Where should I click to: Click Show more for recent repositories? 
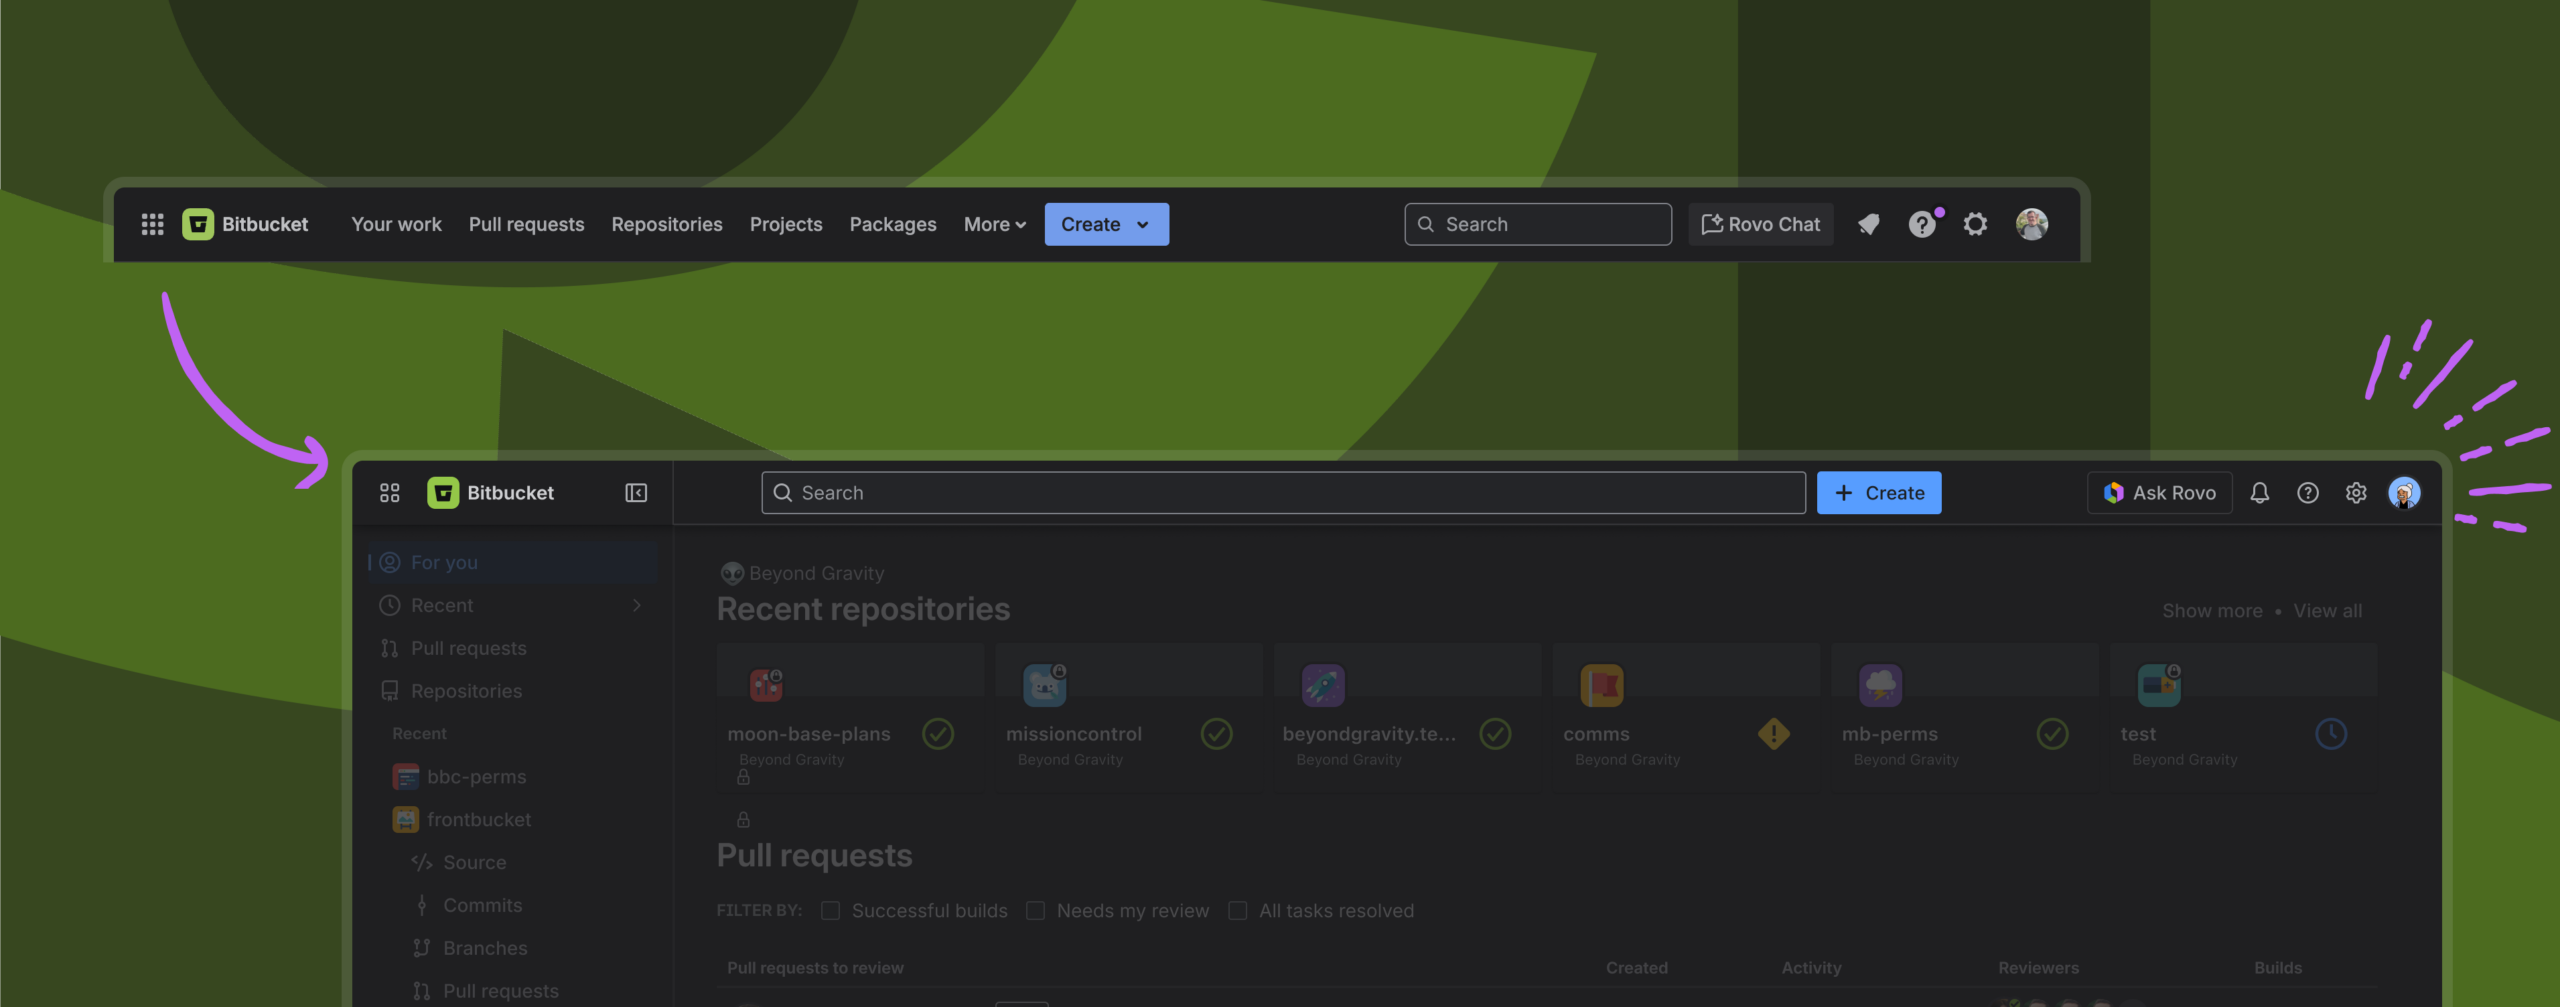coord(2212,611)
